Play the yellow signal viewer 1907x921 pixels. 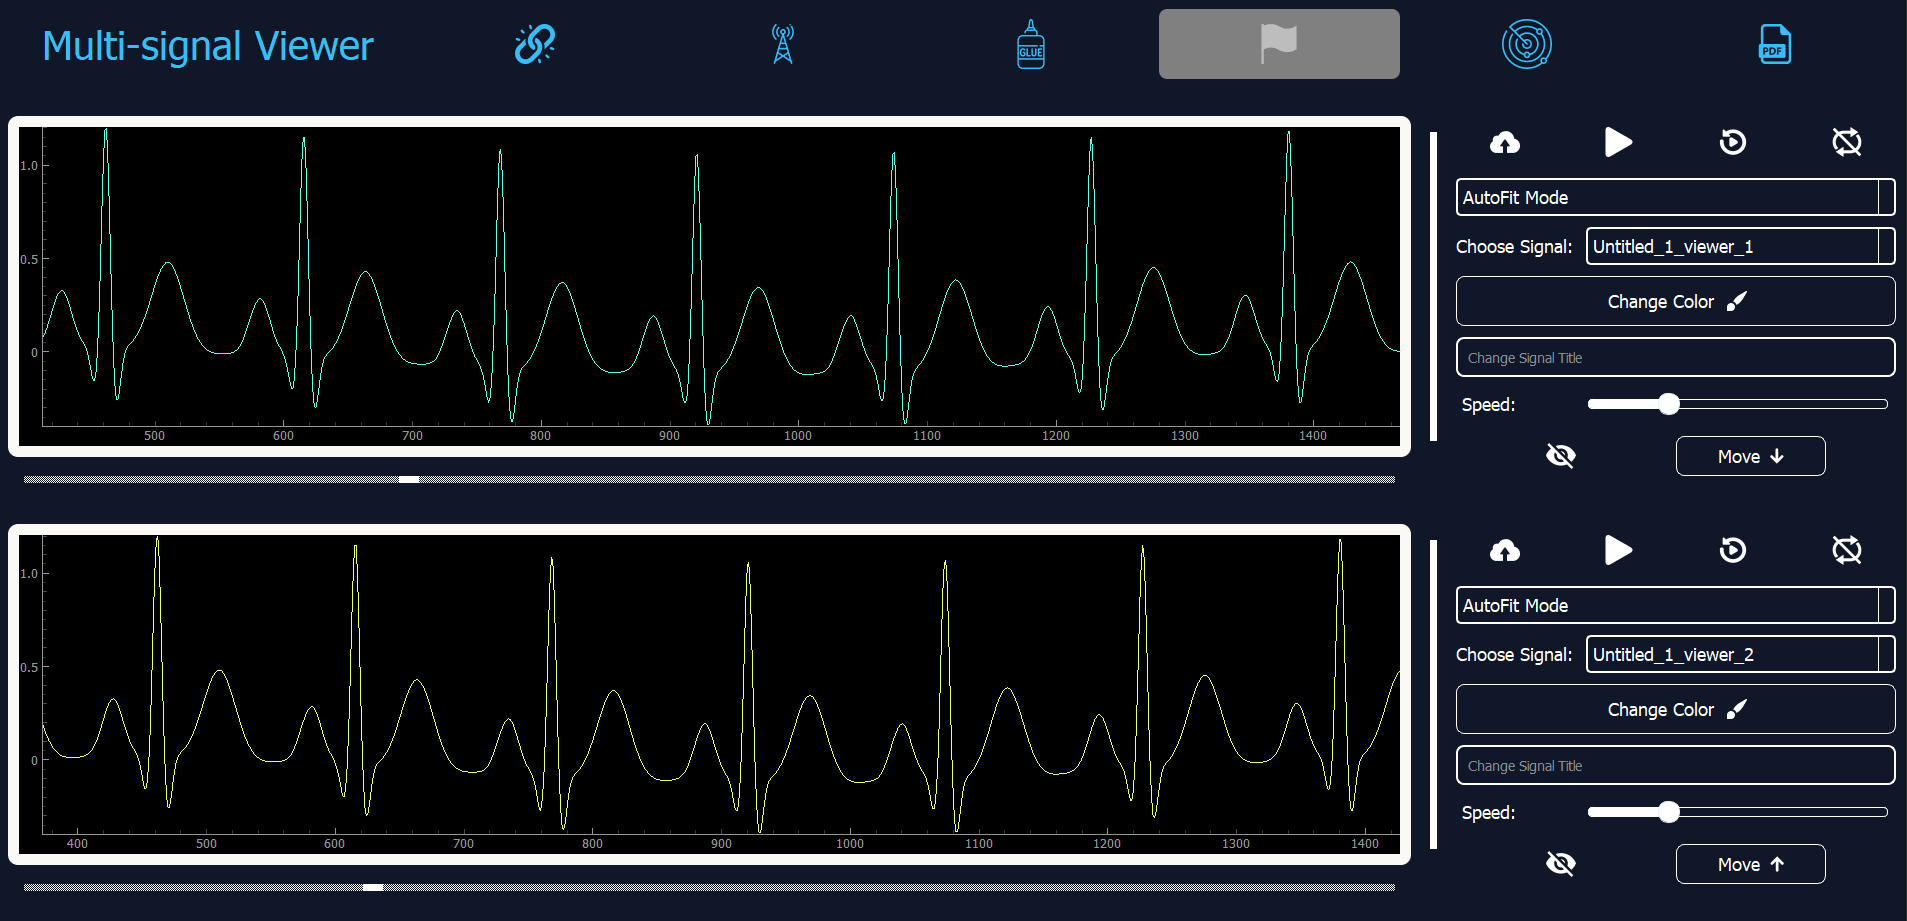point(1618,550)
